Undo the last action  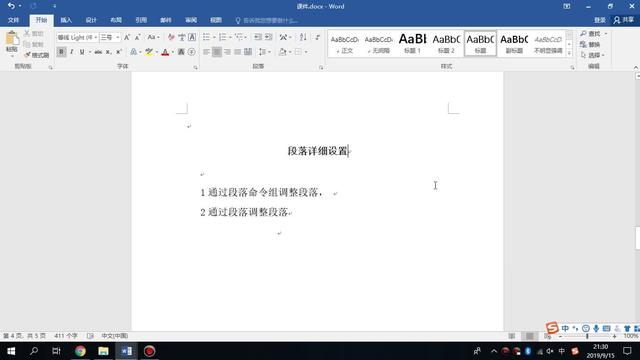pos(11,6)
